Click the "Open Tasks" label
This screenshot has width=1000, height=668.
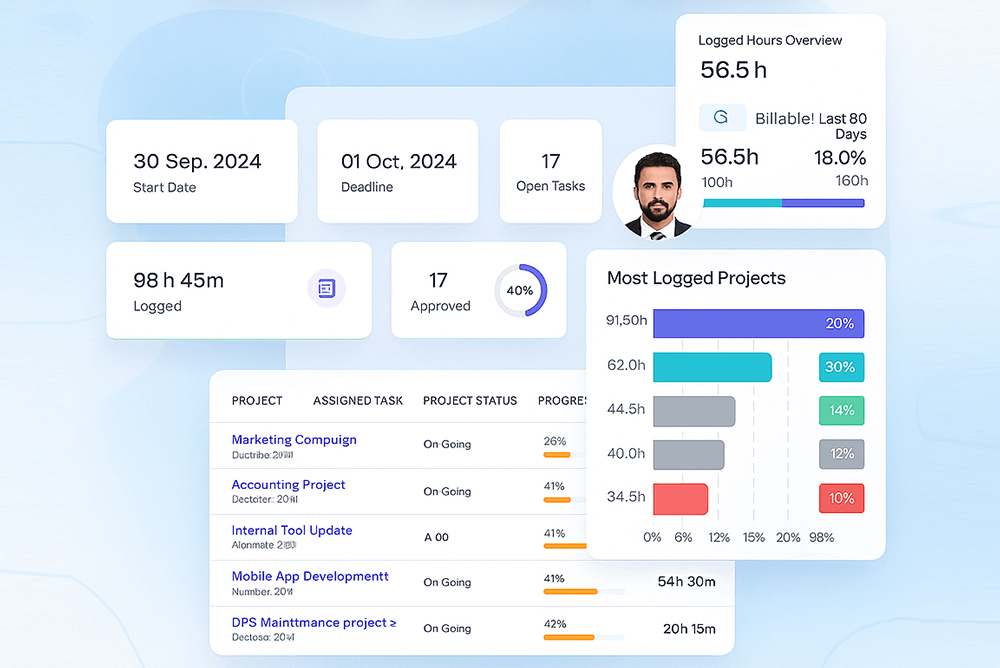pyautogui.click(x=550, y=186)
